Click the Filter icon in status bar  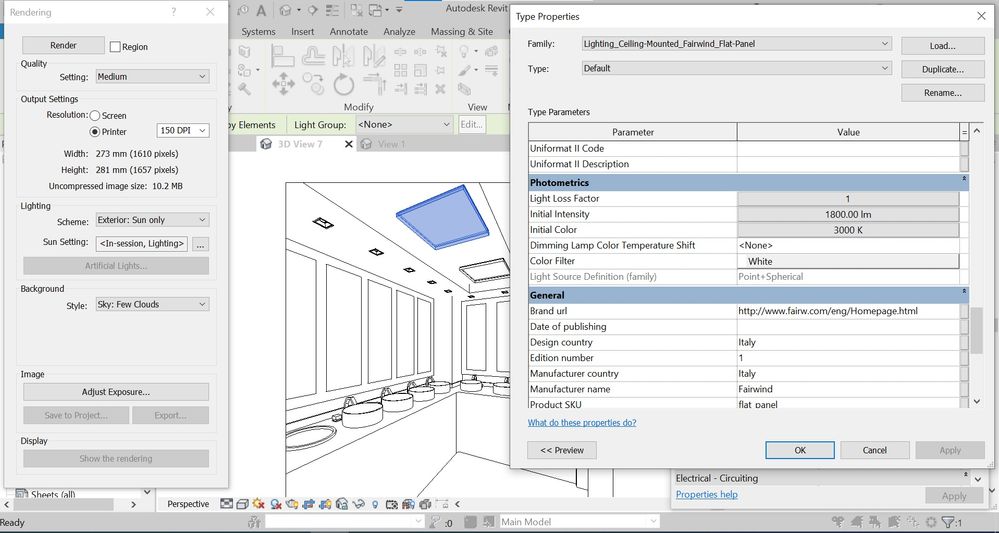[948, 522]
